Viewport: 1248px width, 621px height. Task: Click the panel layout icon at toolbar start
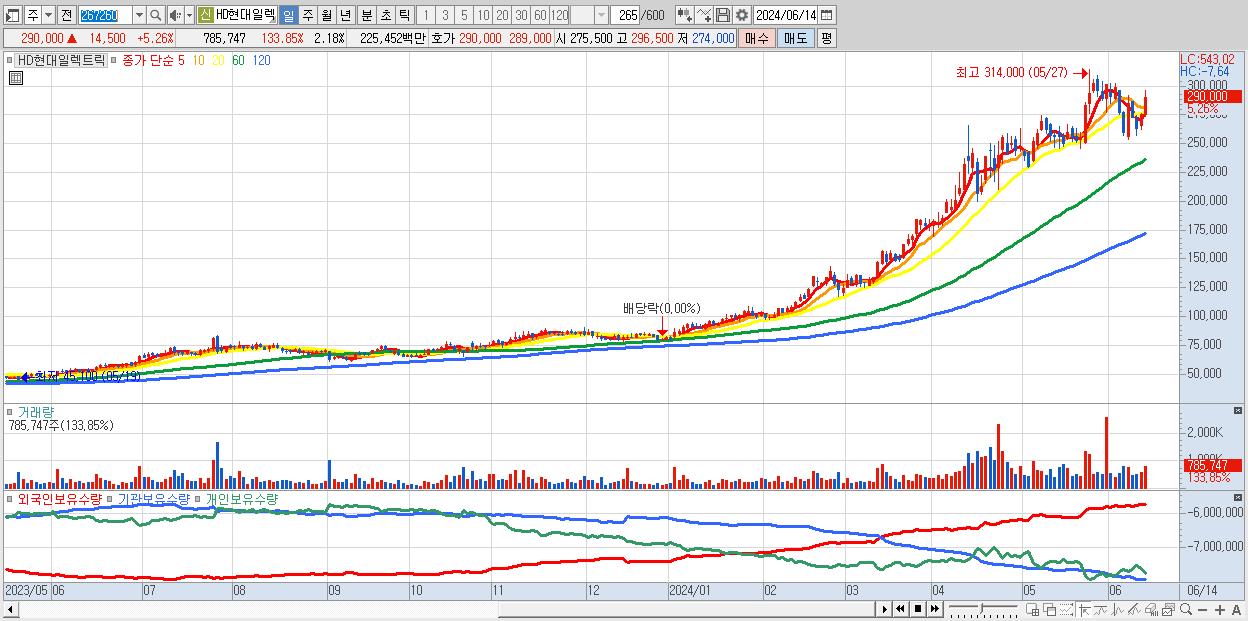(x=12, y=15)
